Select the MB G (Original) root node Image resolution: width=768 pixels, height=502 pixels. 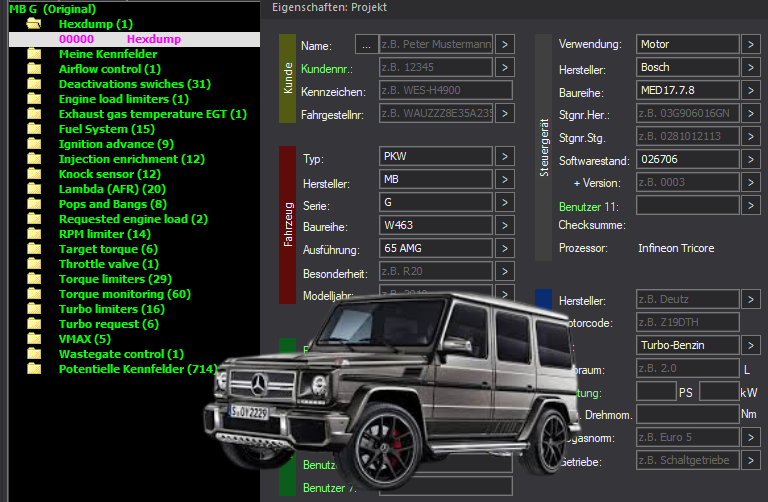point(52,9)
